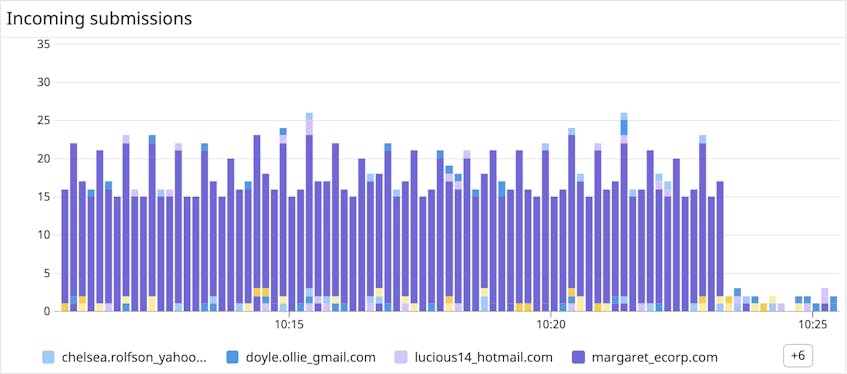Click the chelsea.rolfson_yahoo legend color swatch
Image resolution: width=847 pixels, height=374 pixels.
point(48,357)
